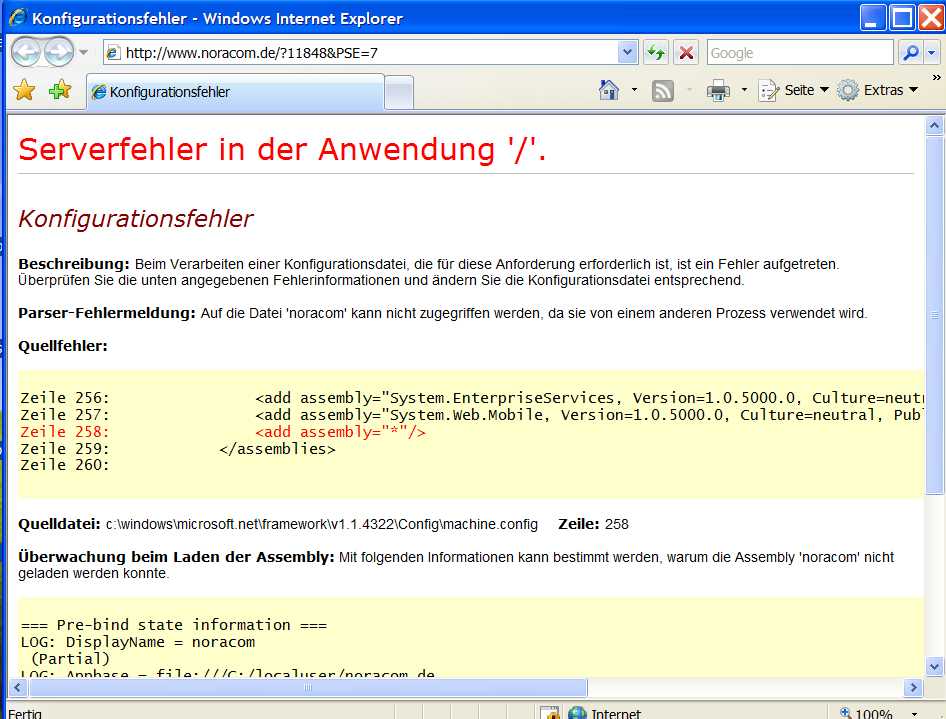Click the RSS feeds icon
This screenshot has width=946, height=719.
click(663, 91)
